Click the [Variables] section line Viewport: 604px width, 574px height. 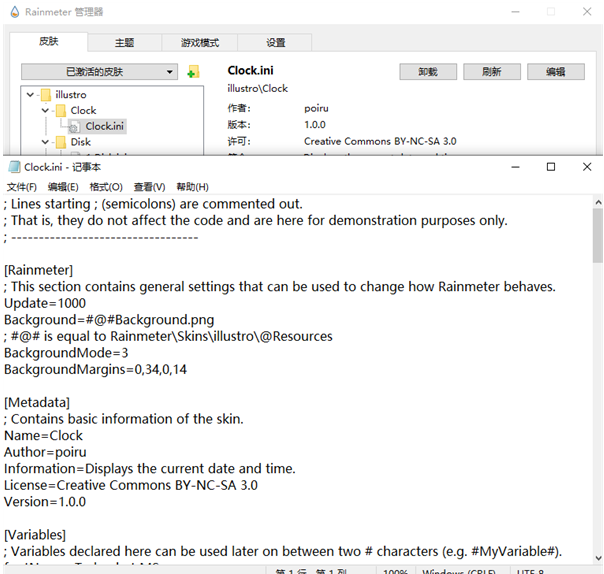(35, 535)
